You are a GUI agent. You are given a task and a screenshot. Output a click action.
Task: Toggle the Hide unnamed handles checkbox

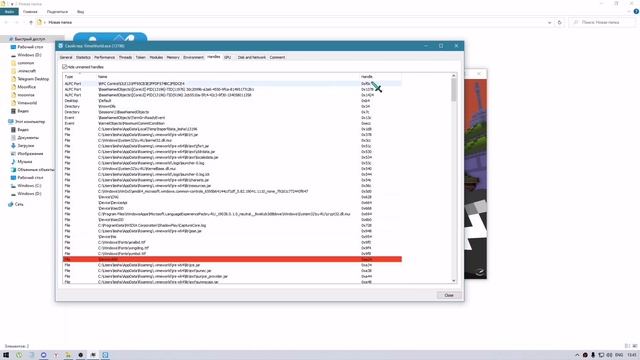tap(64, 67)
